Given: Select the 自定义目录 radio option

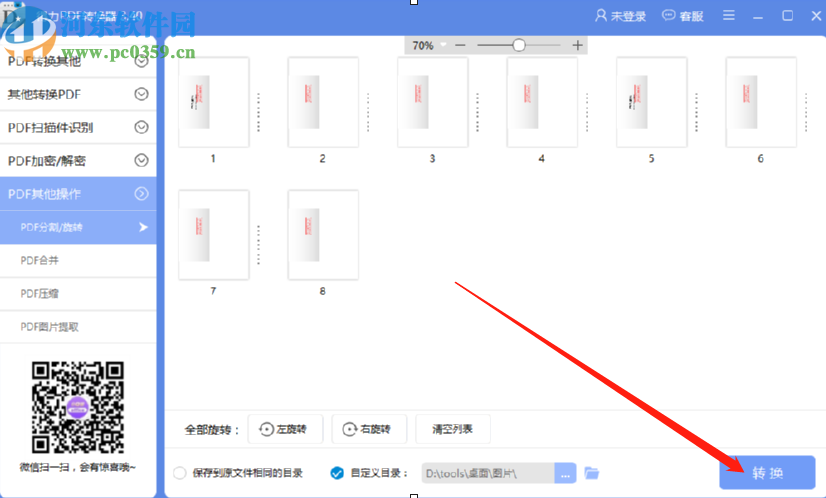Looking at the screenshot, I should pyautogui.click(x=337, y=473).
